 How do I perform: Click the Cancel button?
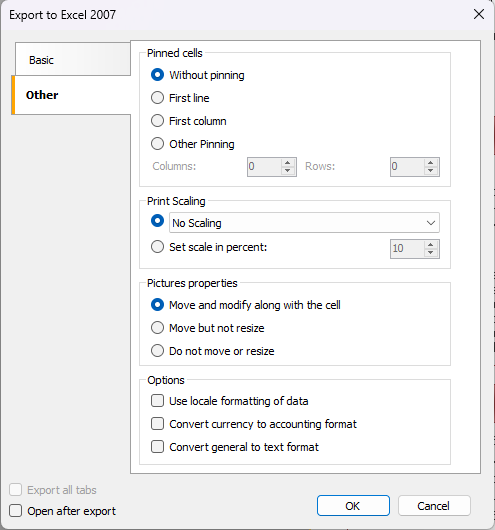tap(434, 506)
